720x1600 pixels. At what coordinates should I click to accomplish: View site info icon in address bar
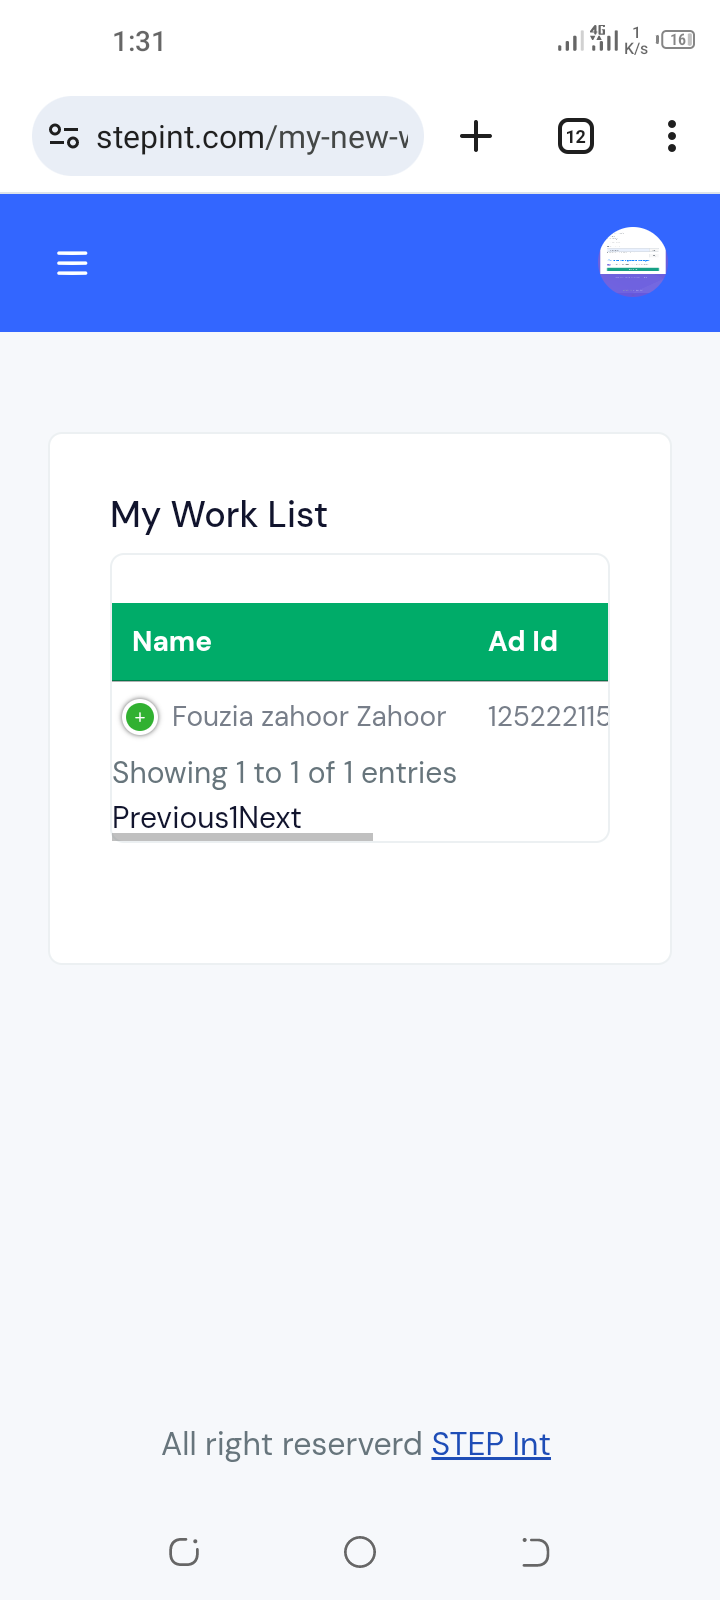64,136
